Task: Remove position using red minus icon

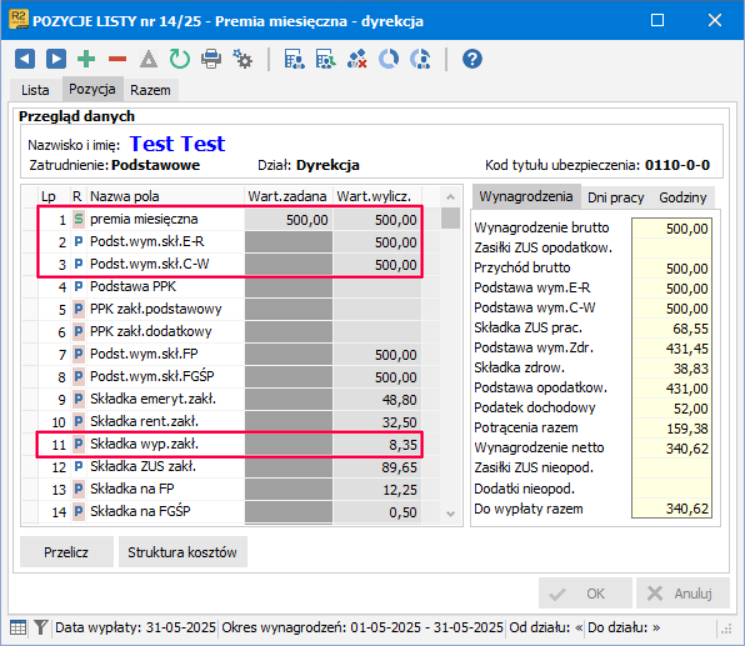Action: pyautogui.click(x=117, y=59)
